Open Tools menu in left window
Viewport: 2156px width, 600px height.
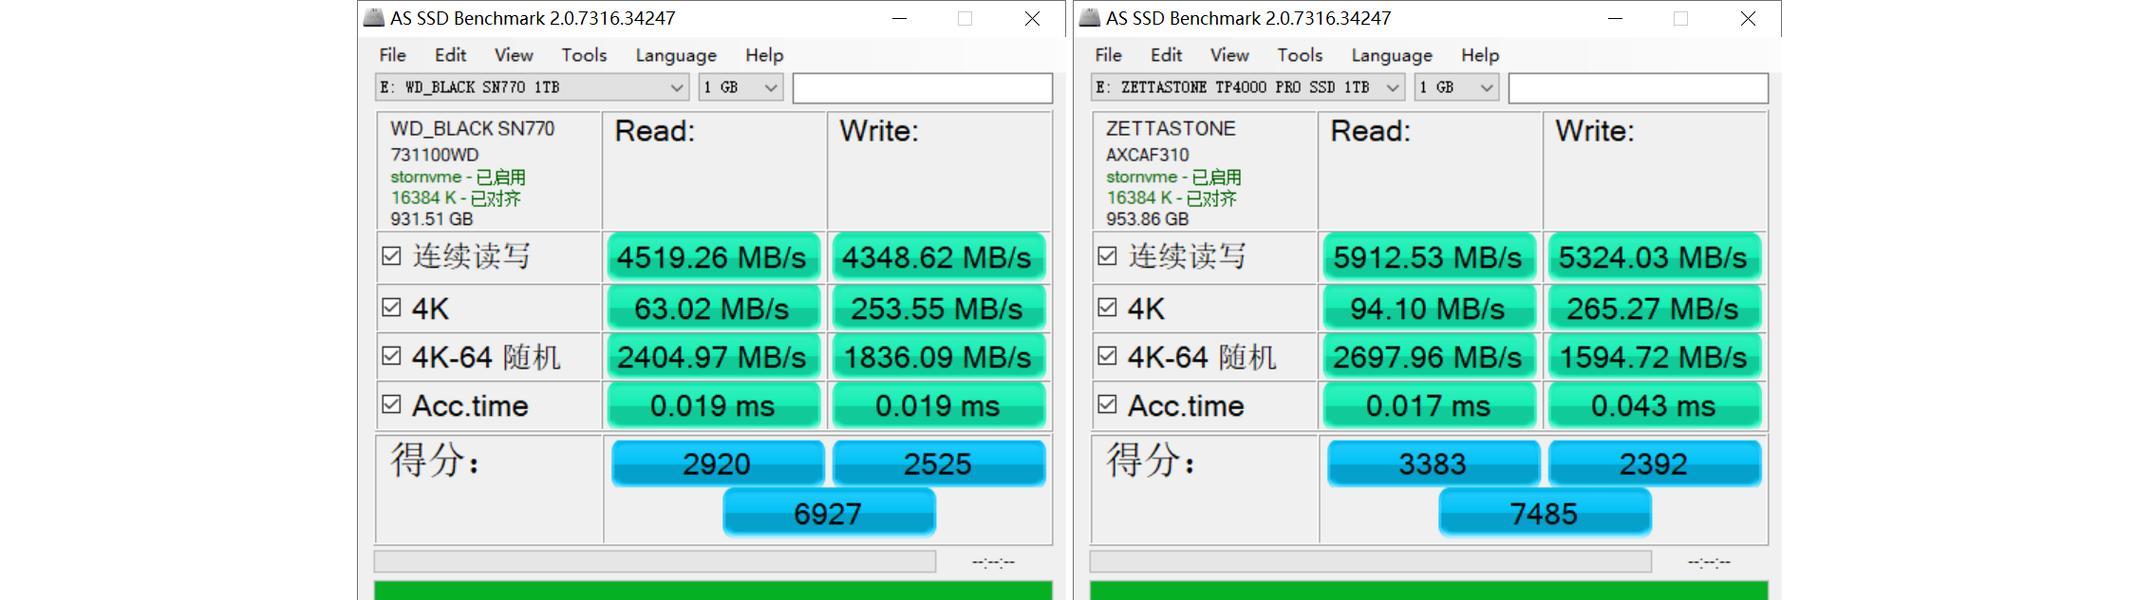pyautogui.click(x=584, y=55)
